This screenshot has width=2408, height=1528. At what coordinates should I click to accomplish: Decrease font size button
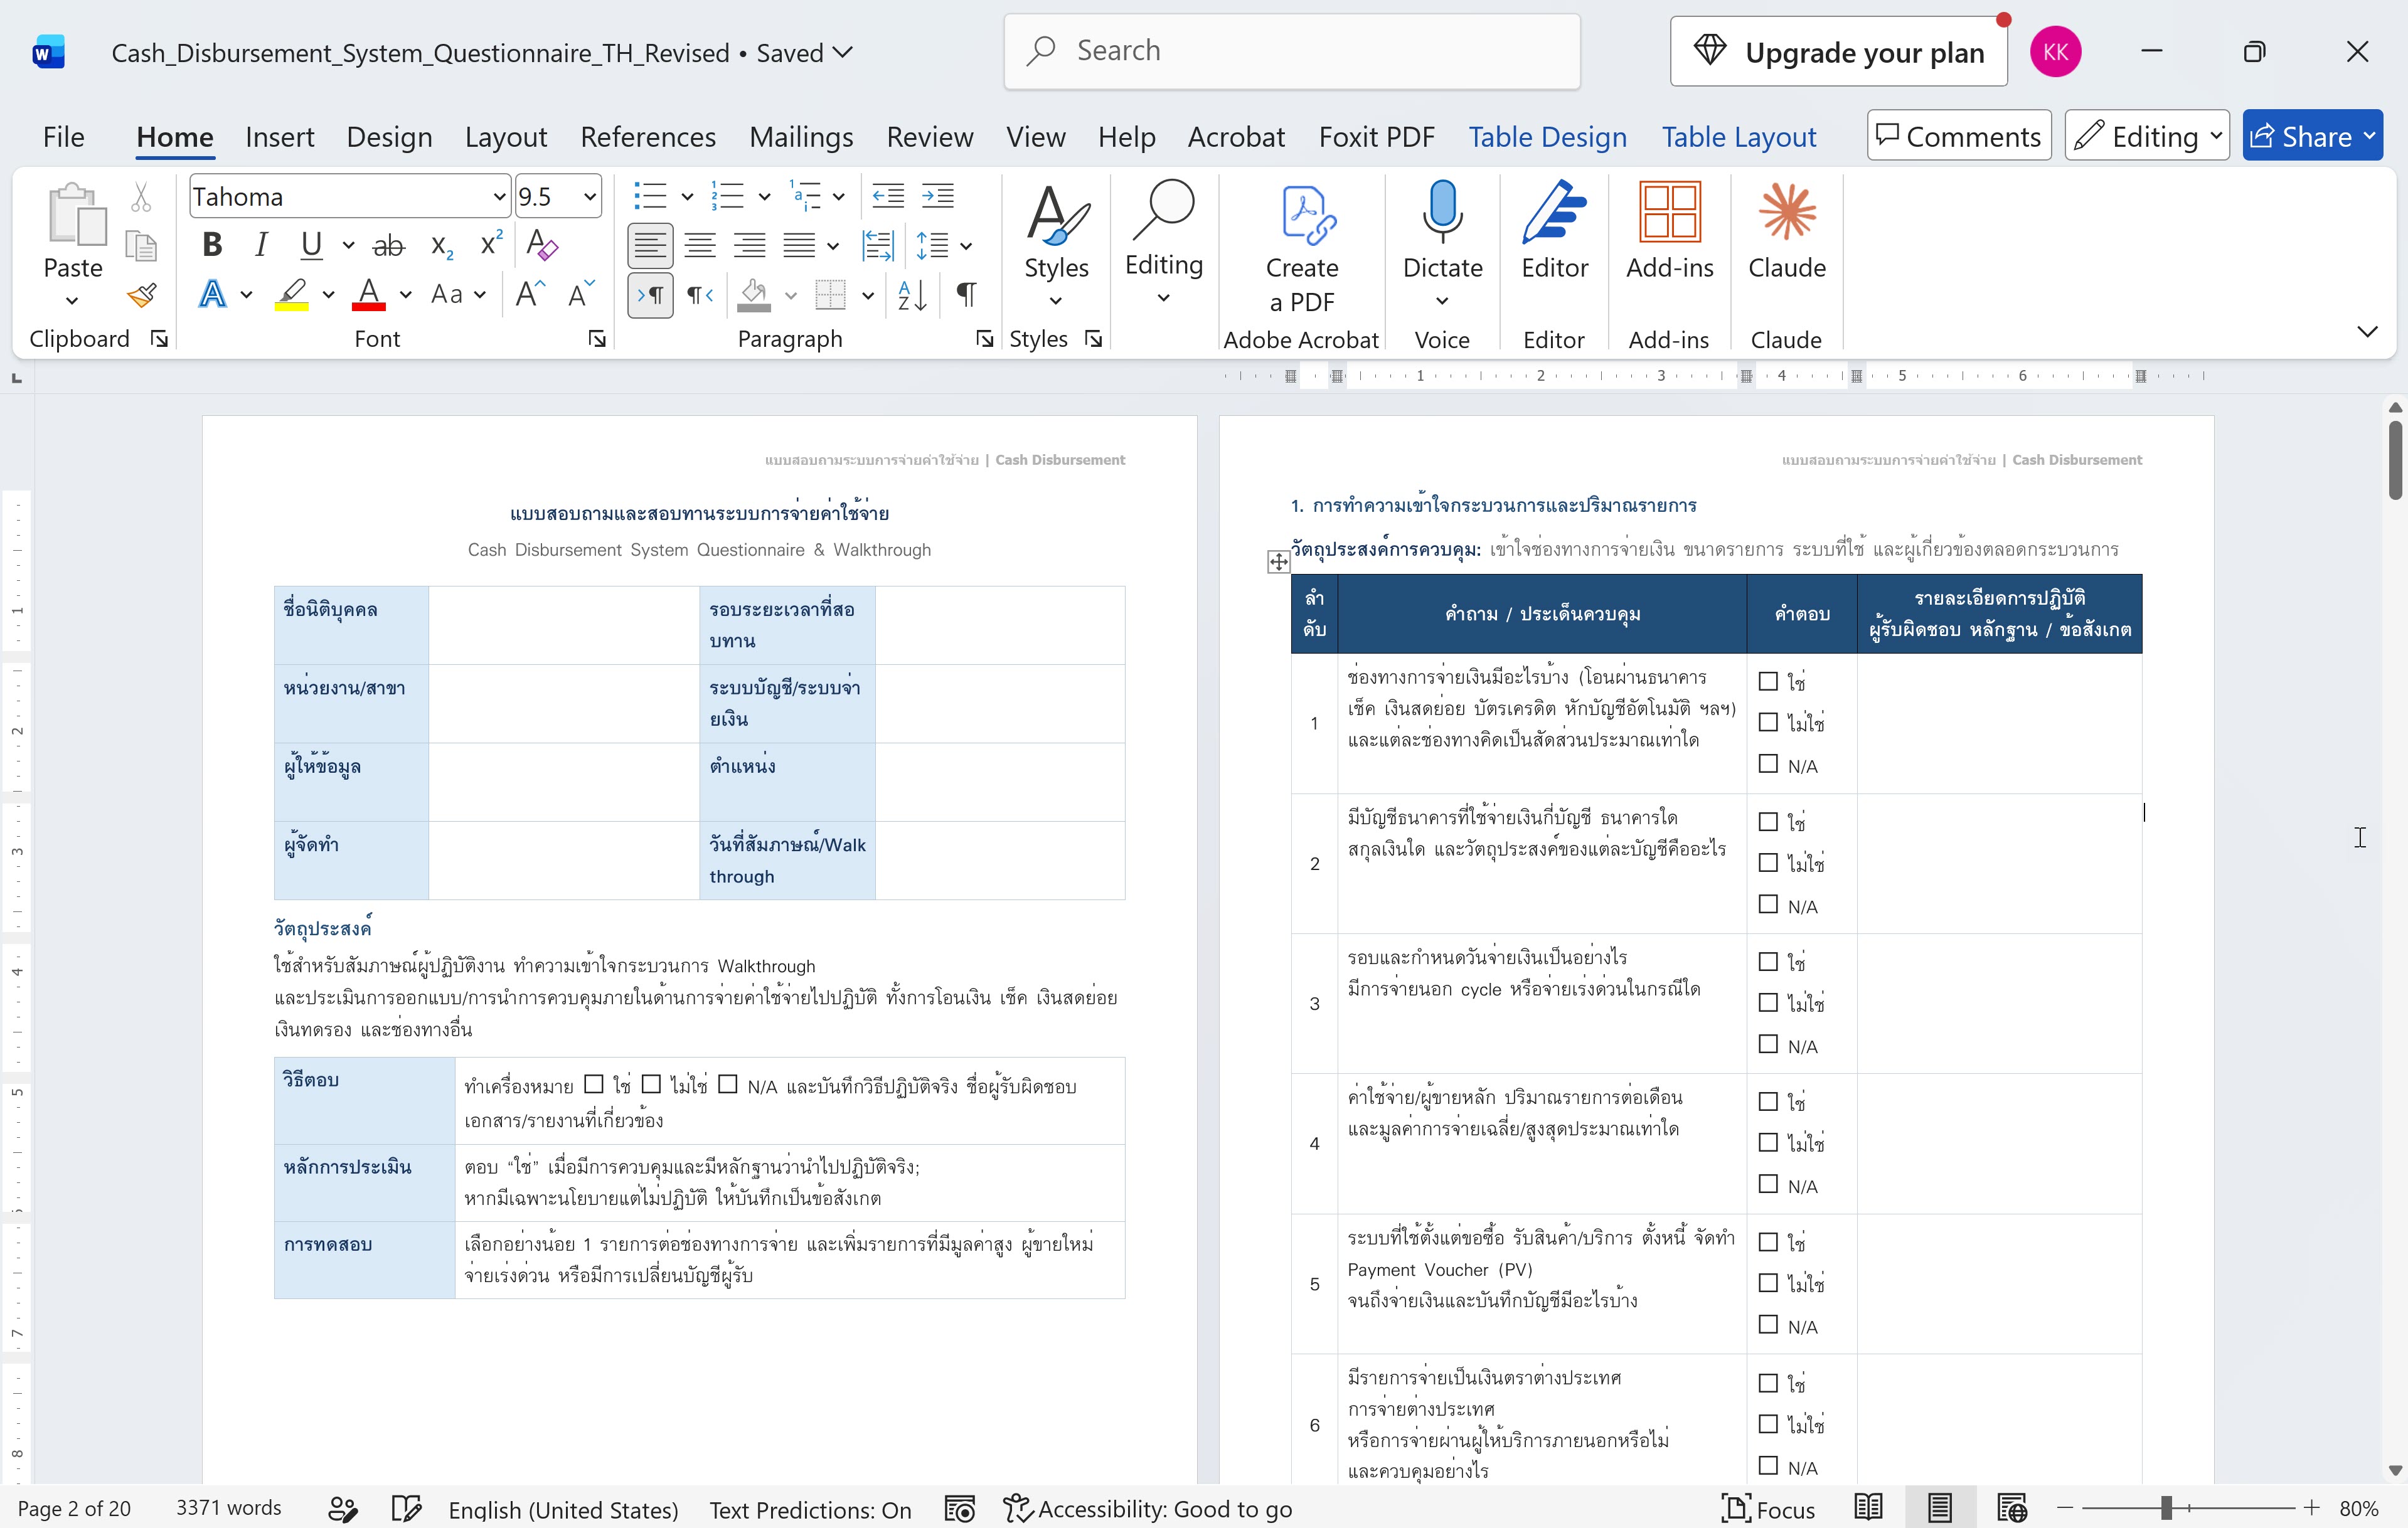581,294
